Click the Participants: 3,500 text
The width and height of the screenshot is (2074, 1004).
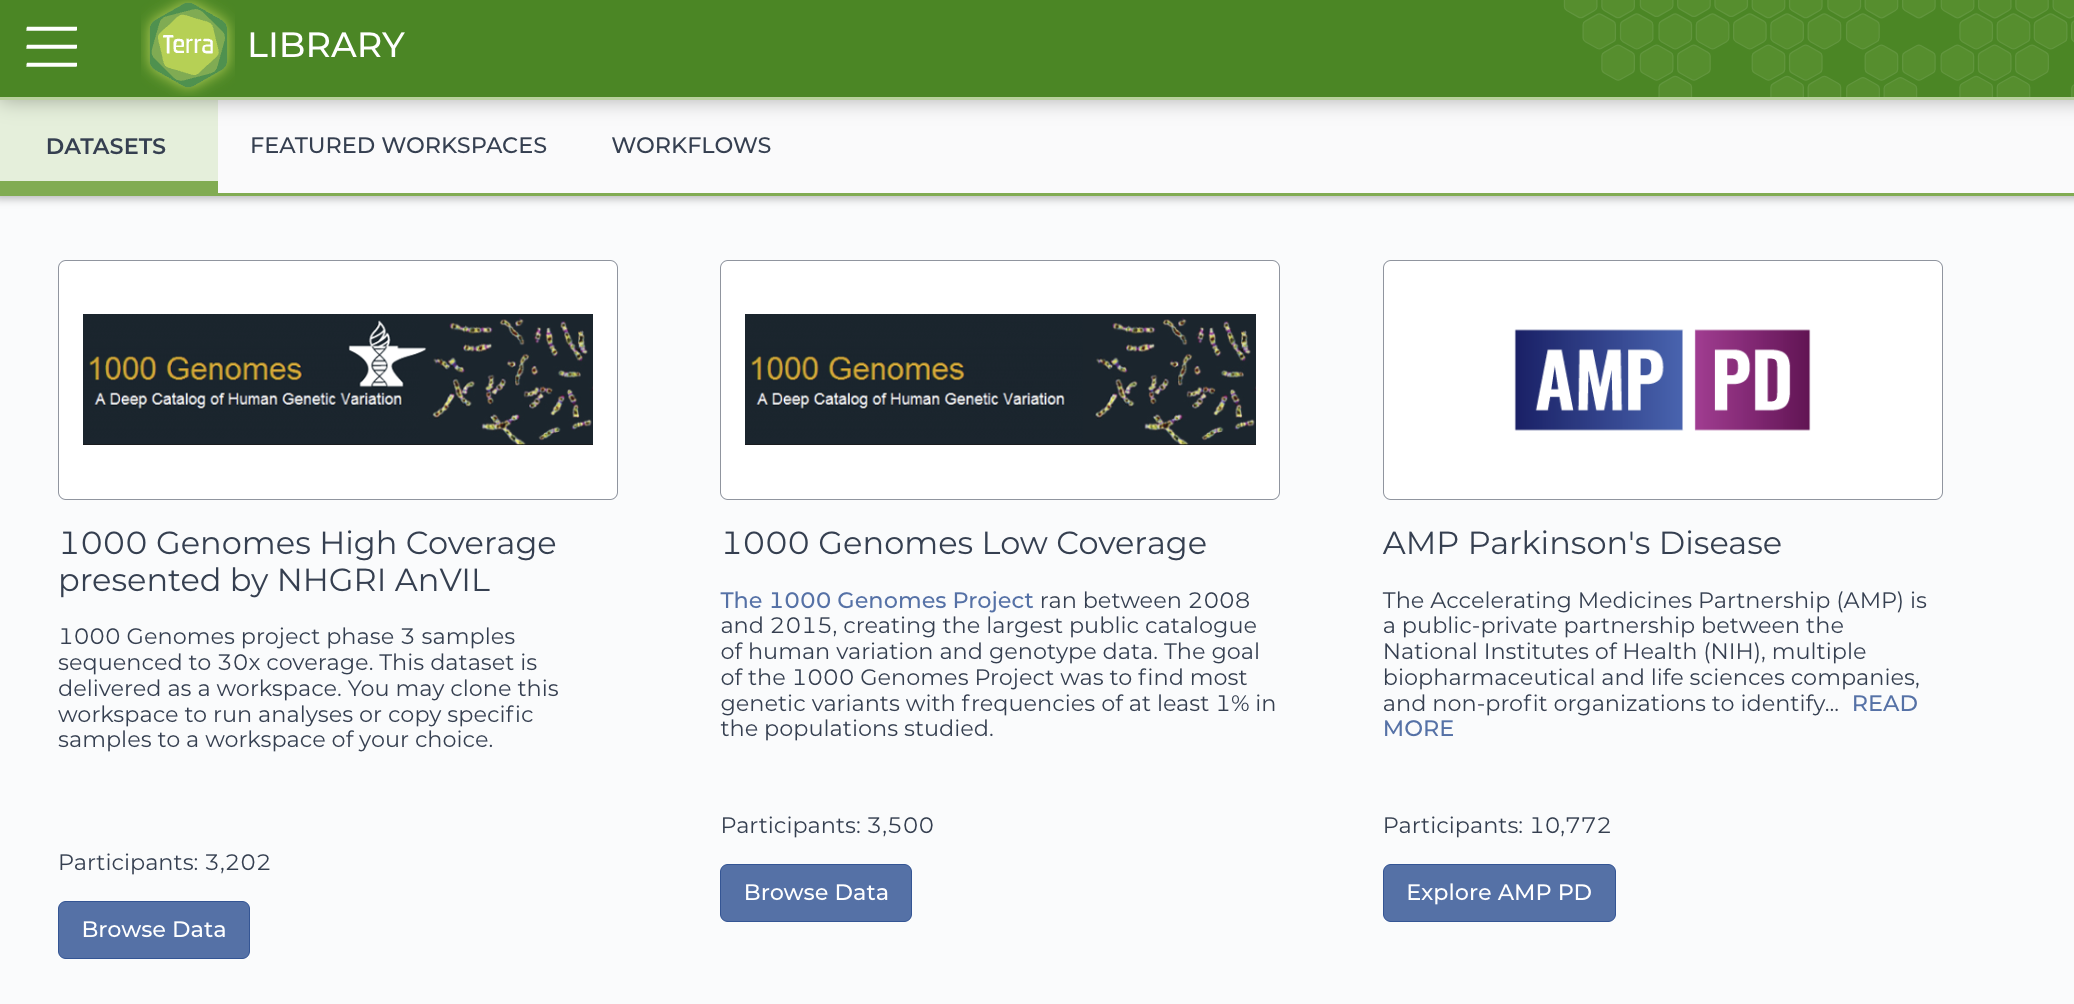[827, 825]
